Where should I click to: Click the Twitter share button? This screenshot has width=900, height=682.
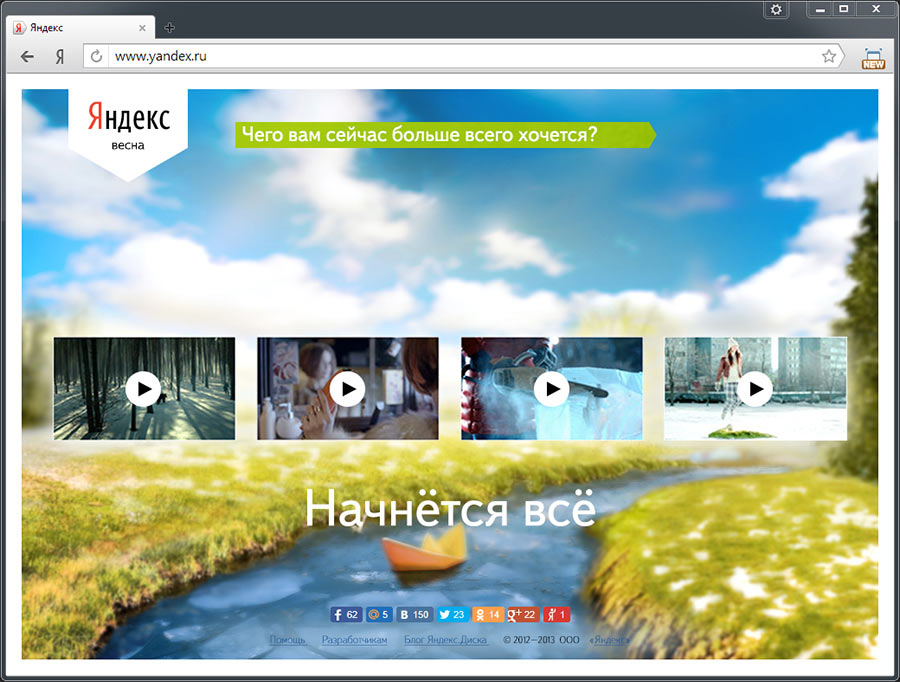453,615
